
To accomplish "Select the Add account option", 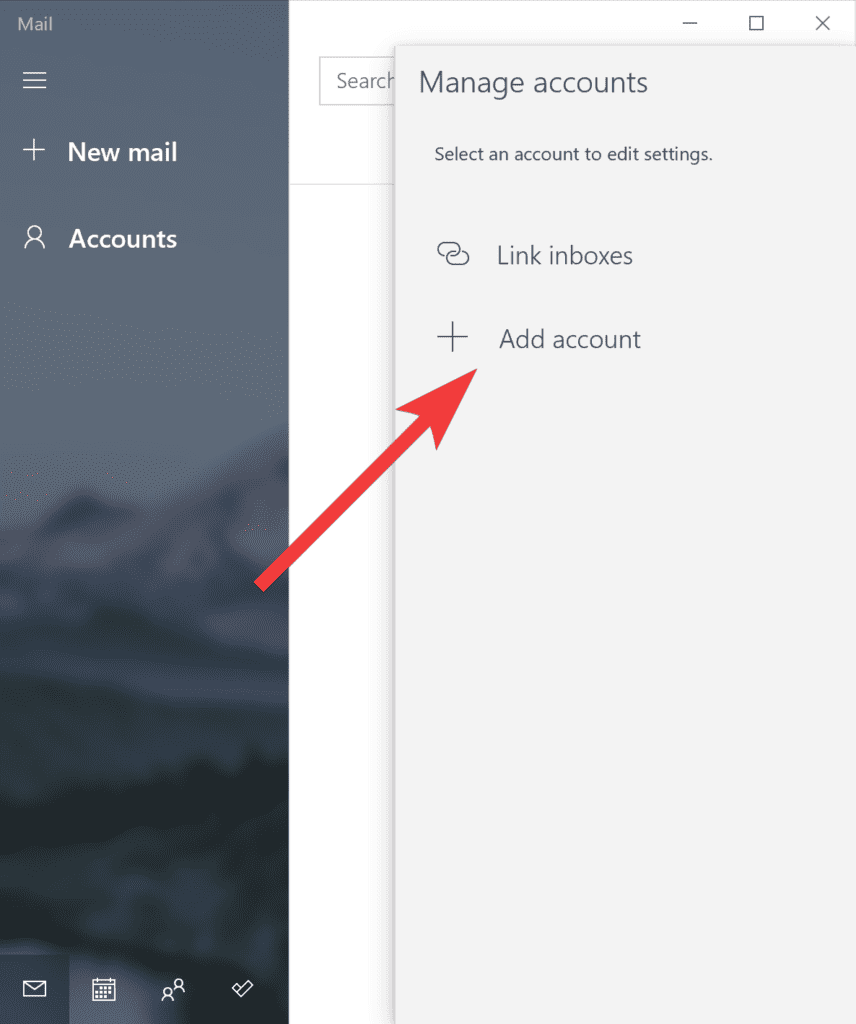I will tap(569, 339).
